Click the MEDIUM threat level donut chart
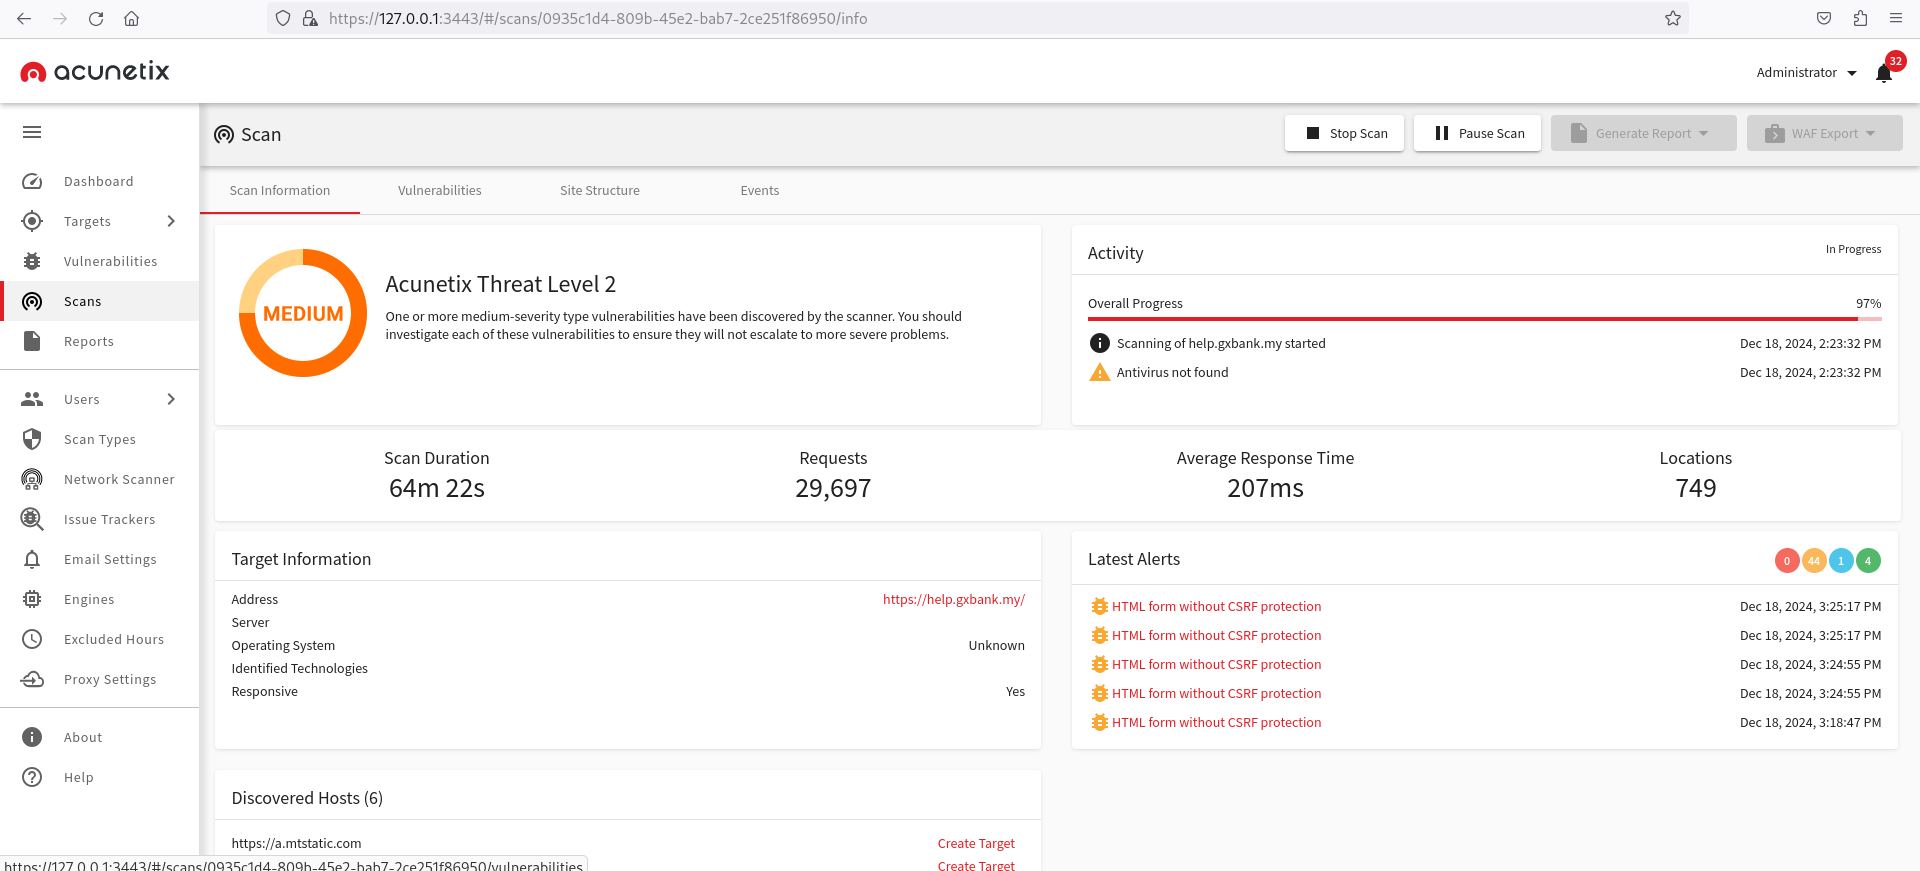Viewport: 1920px width, 871px height. point(303,313)
